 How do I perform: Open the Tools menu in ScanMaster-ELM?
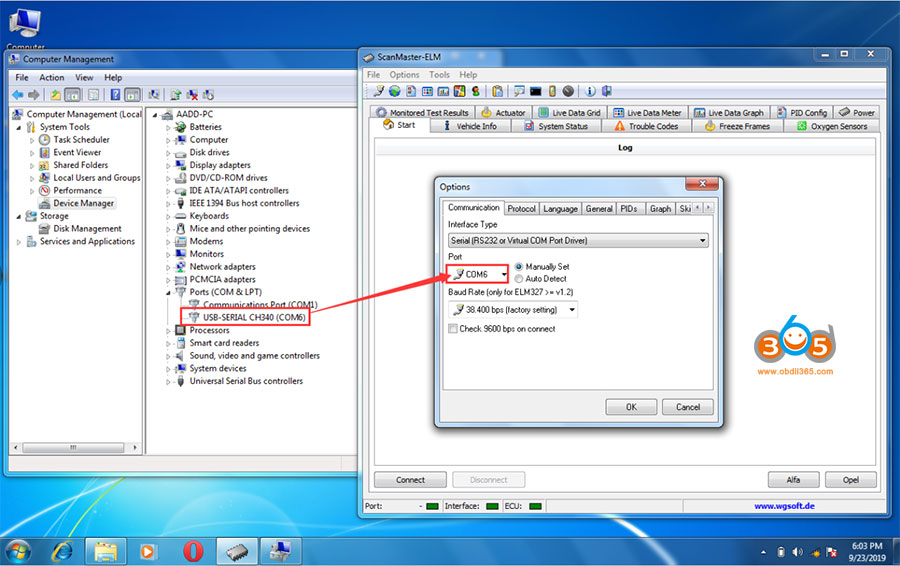pyautogui.click(x=439, y=75)
